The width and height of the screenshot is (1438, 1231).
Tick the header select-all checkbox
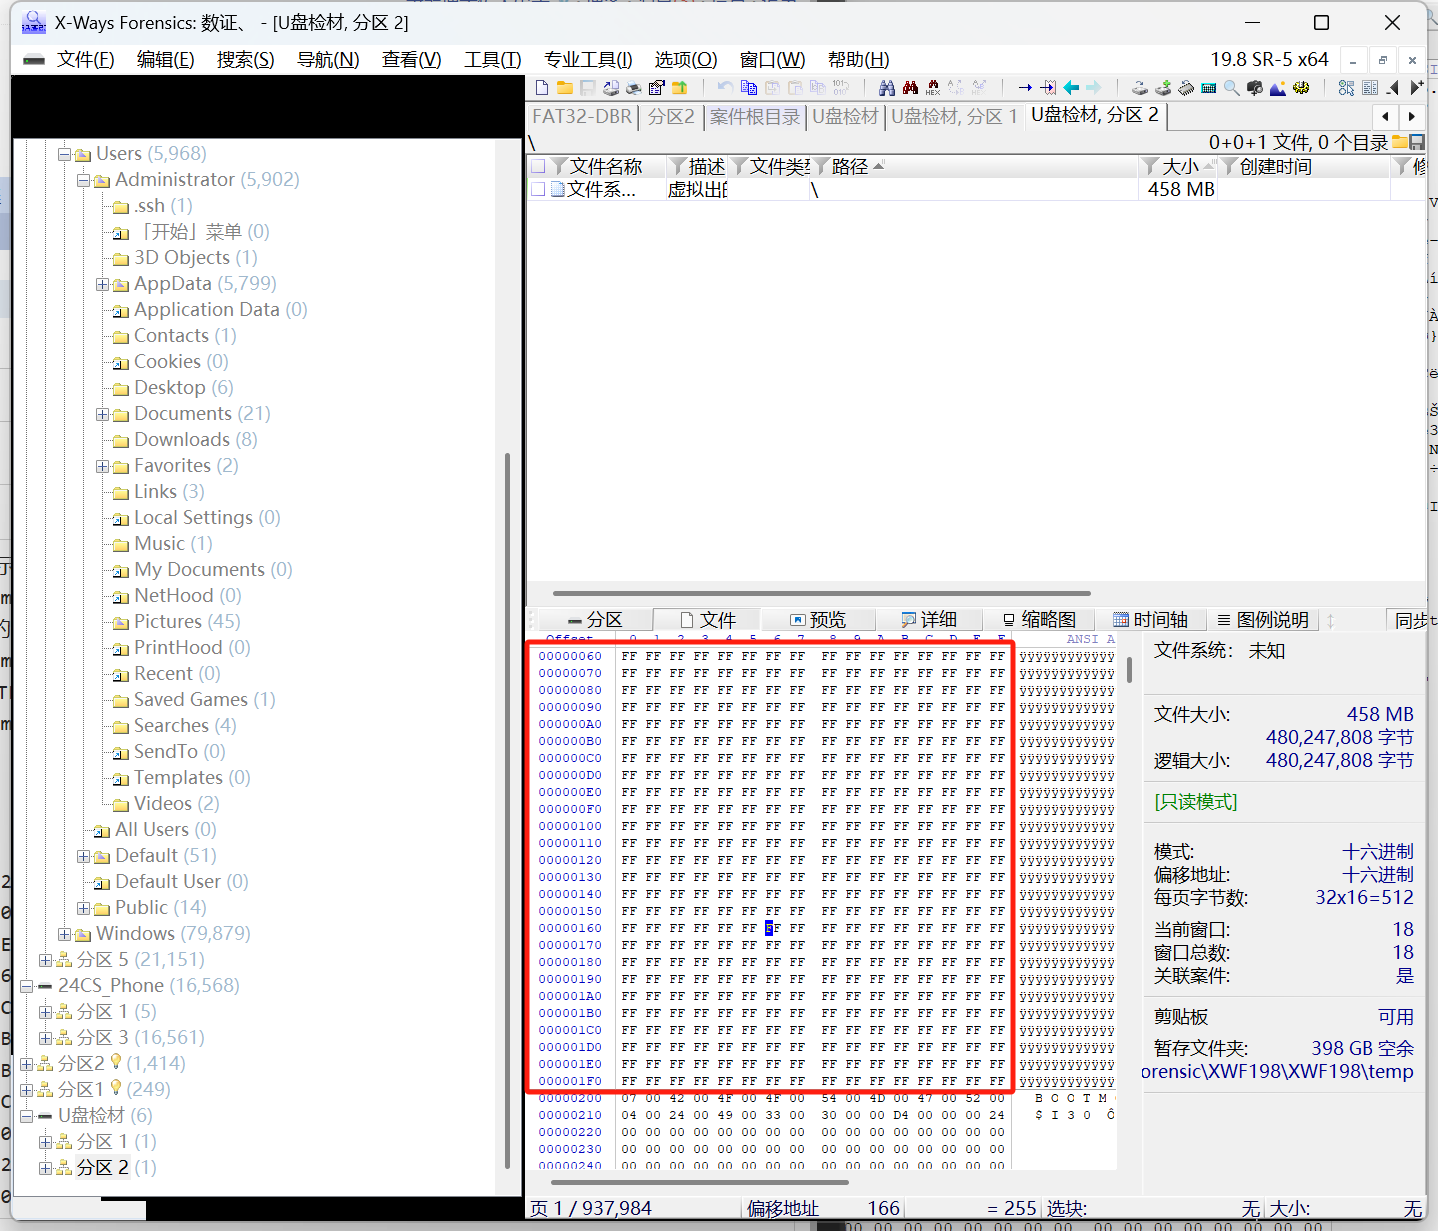click(x=539, y=166)
